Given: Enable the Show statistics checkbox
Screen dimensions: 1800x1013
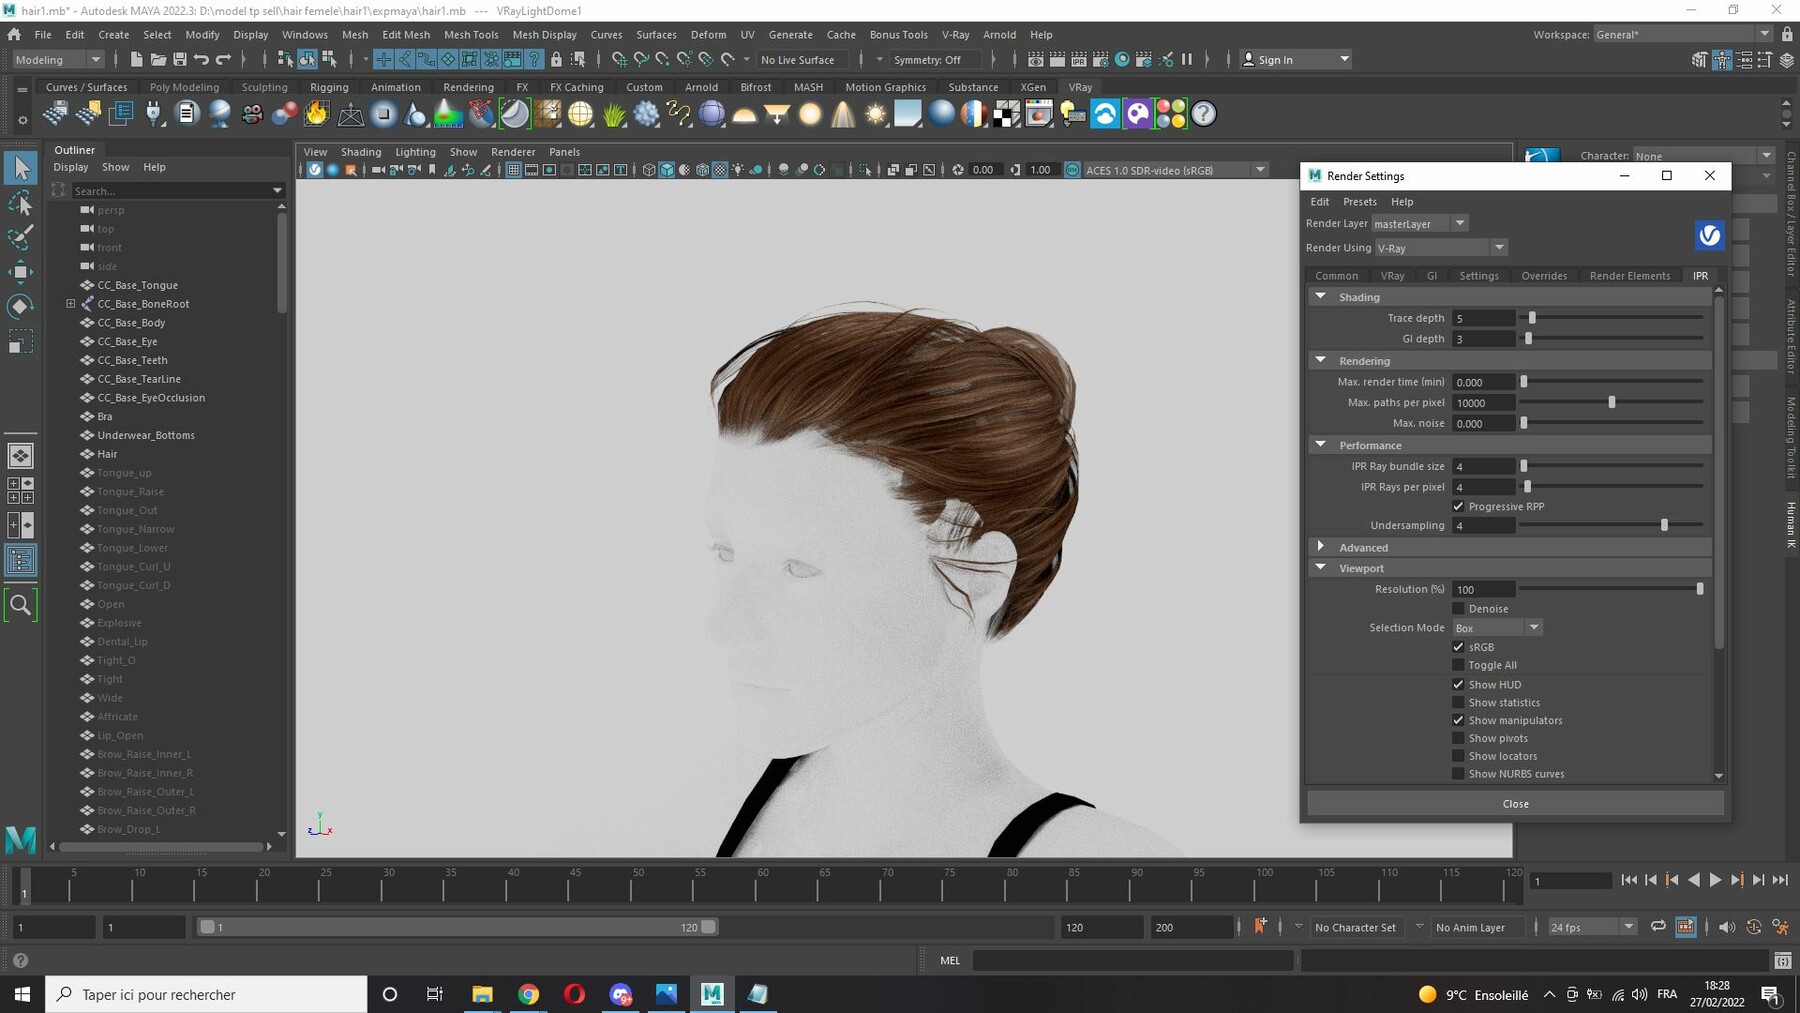Looking at the screenshot, I should (x=1458, y=703).
